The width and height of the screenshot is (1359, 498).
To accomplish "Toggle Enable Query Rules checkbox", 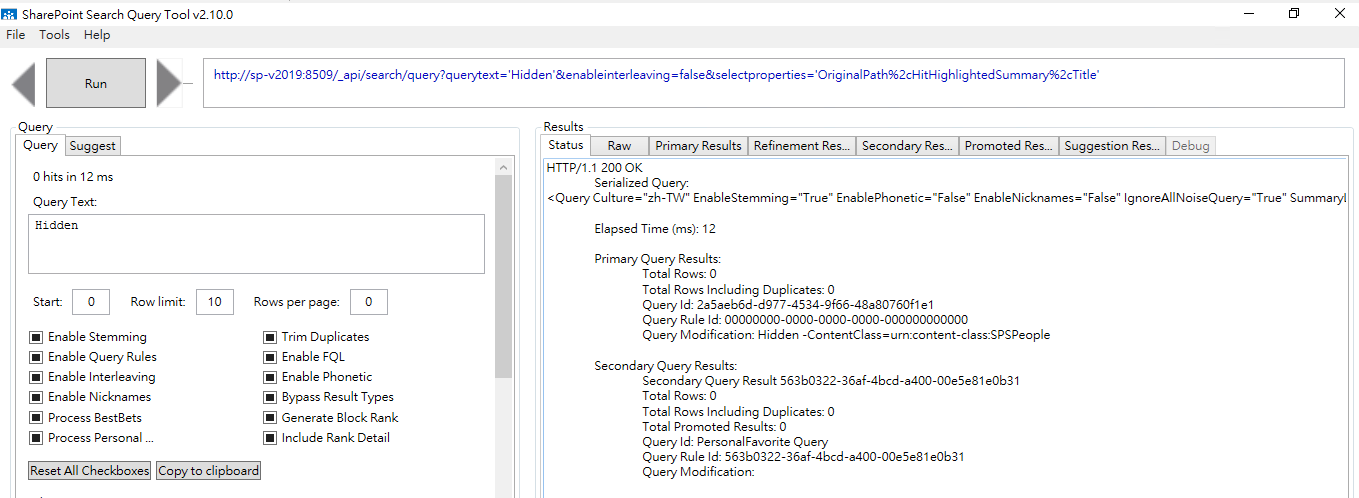I will tap(36, 357).
